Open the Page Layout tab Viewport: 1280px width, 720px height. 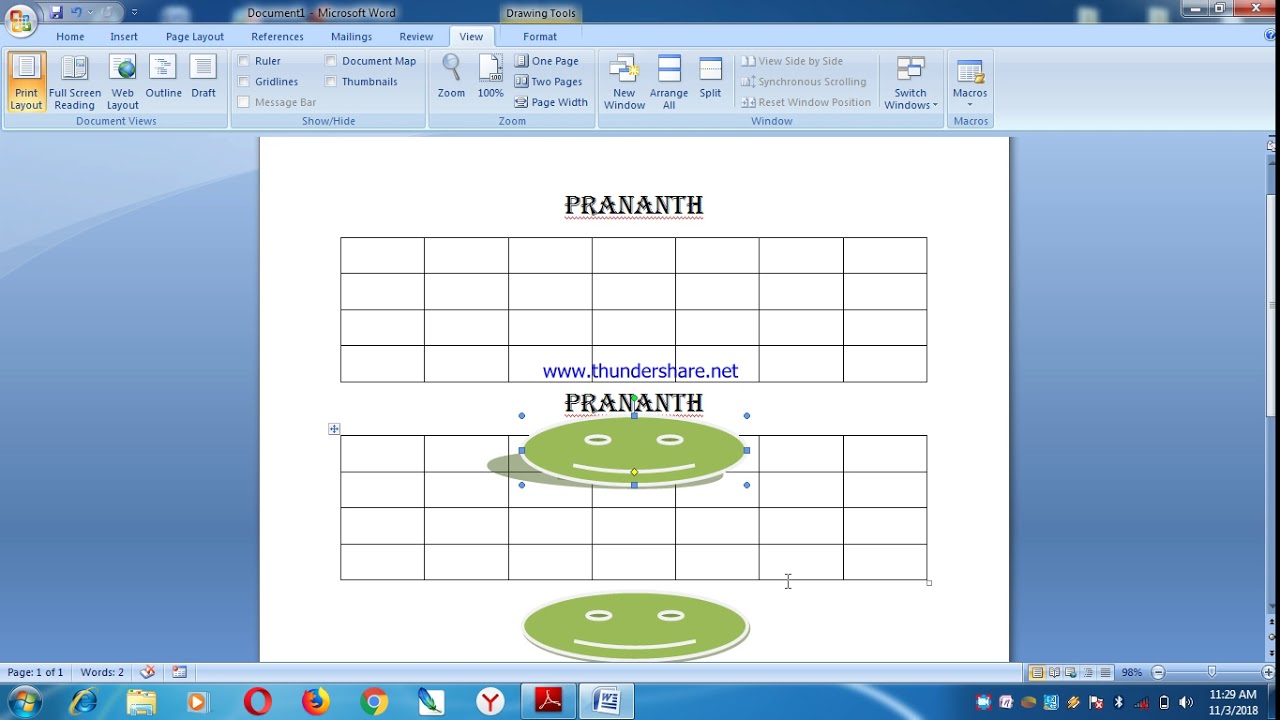pyautogui.click(x=195, y=37)
